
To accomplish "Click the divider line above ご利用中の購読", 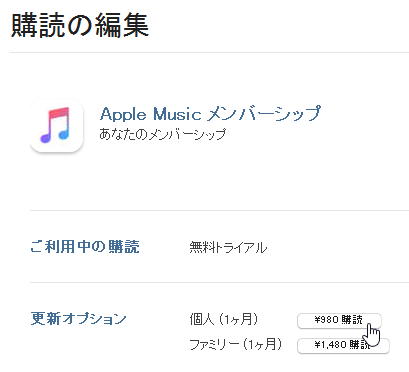I will tap(219, 211).
